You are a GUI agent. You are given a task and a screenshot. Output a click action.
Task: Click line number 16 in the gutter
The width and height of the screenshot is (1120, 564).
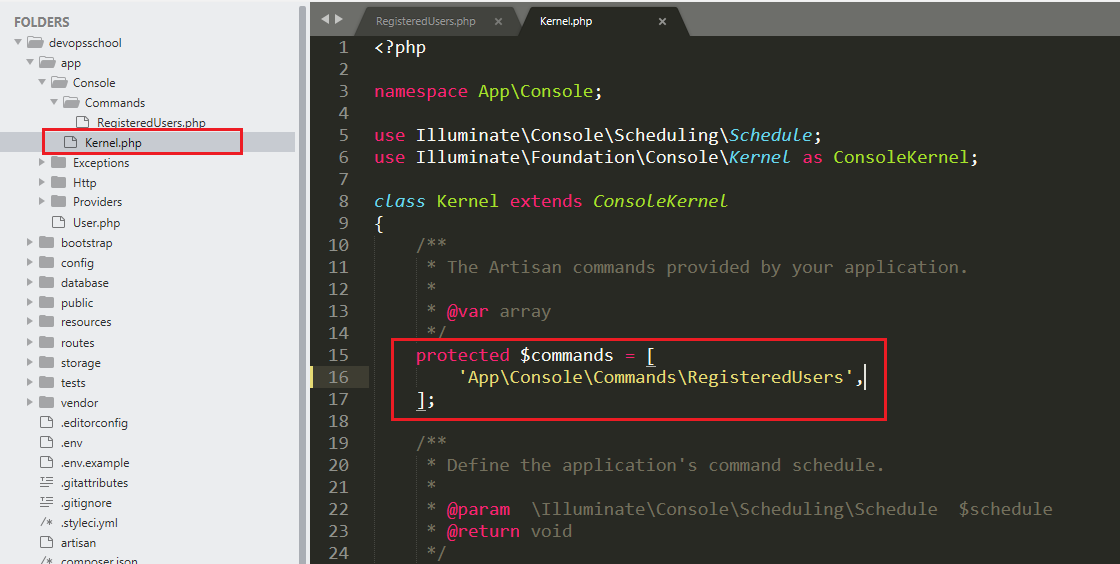click(338, 377)
